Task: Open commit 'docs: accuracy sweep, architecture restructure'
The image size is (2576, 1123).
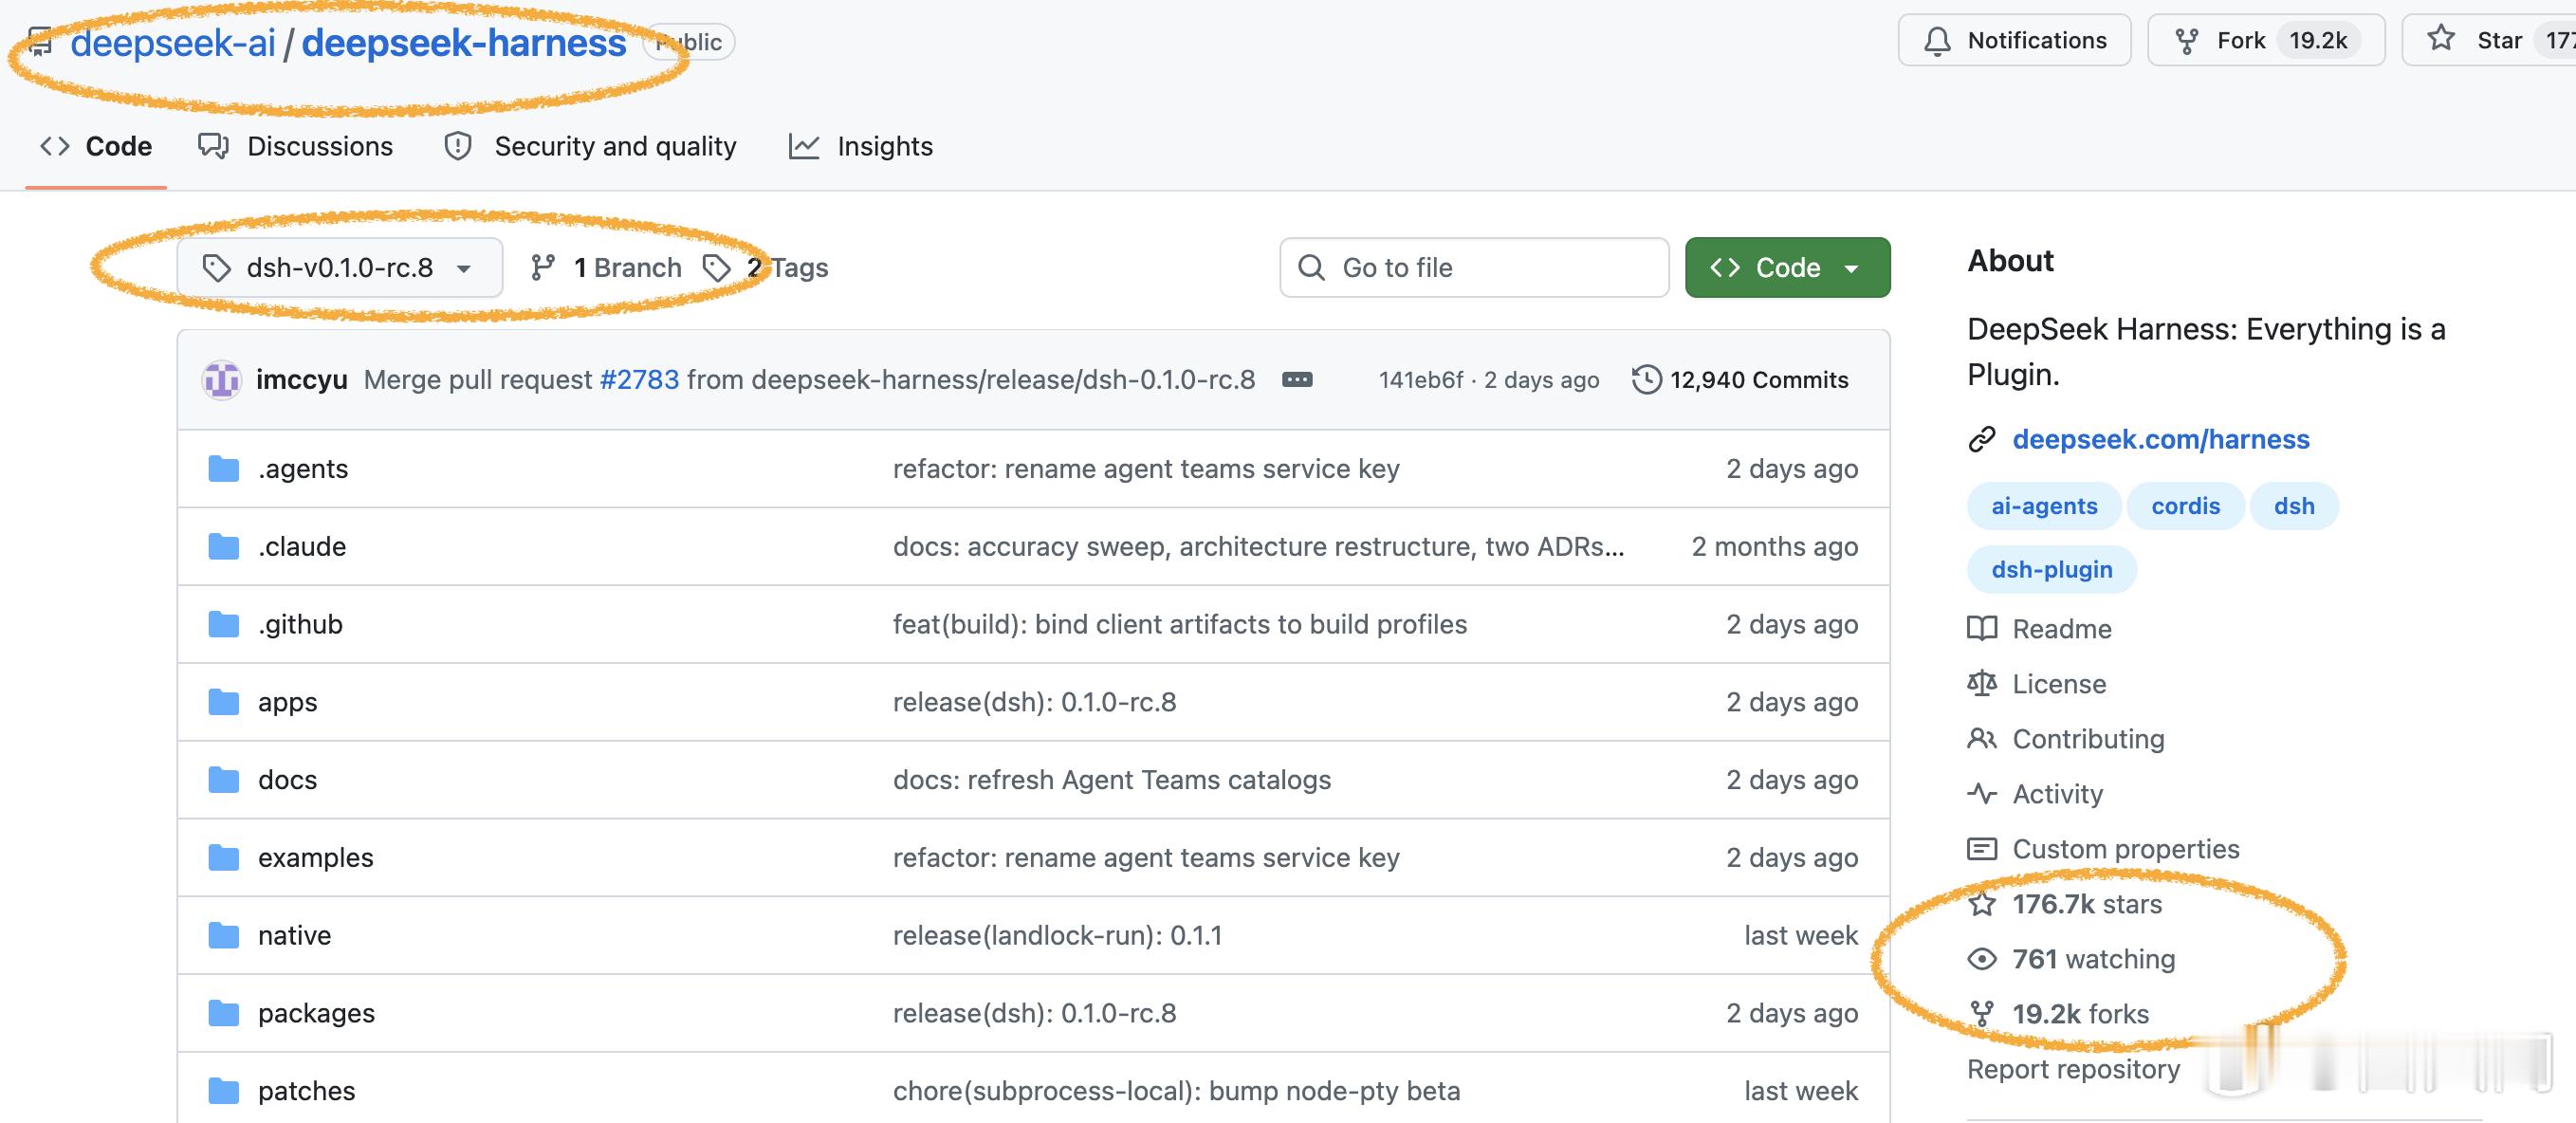Action: [1258, 547]
